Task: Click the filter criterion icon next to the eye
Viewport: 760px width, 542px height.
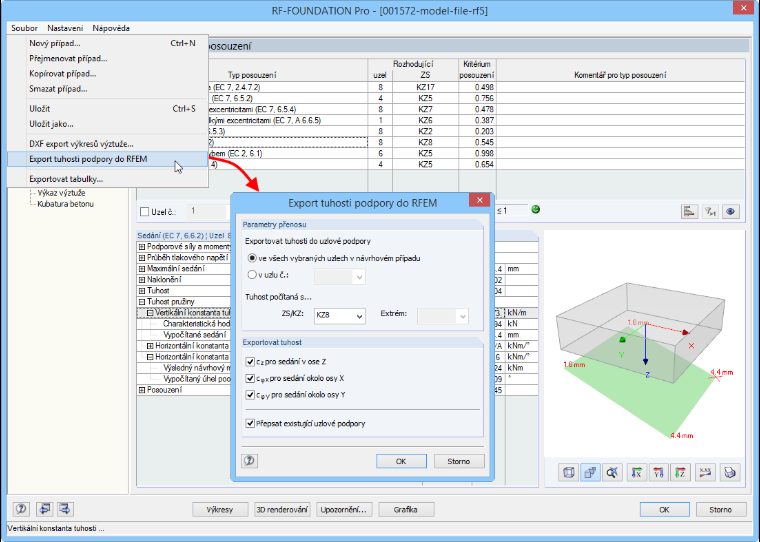Action: point(710,212)
